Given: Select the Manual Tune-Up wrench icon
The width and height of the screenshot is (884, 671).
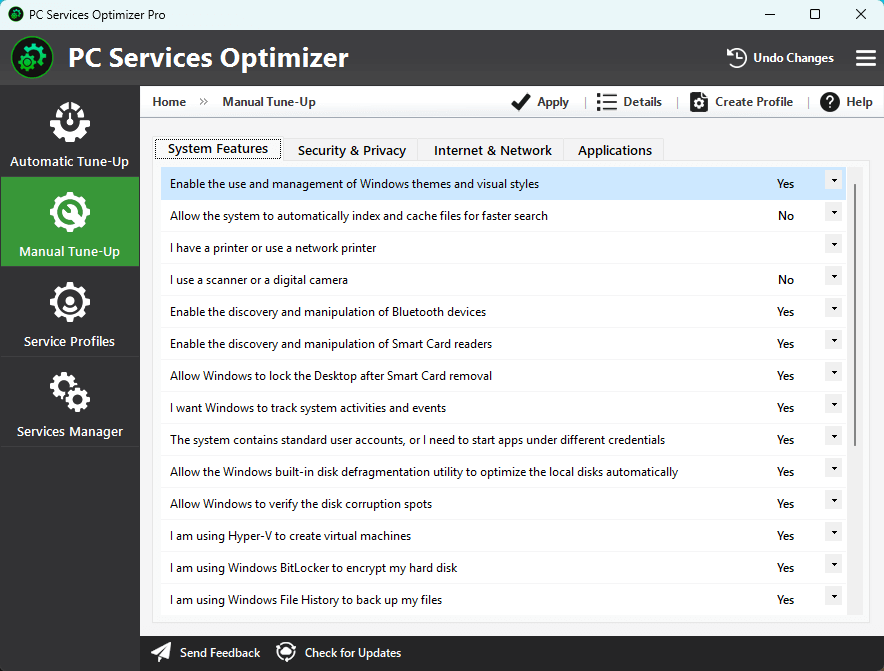Looking at the screenshot, I should point(69,212).
